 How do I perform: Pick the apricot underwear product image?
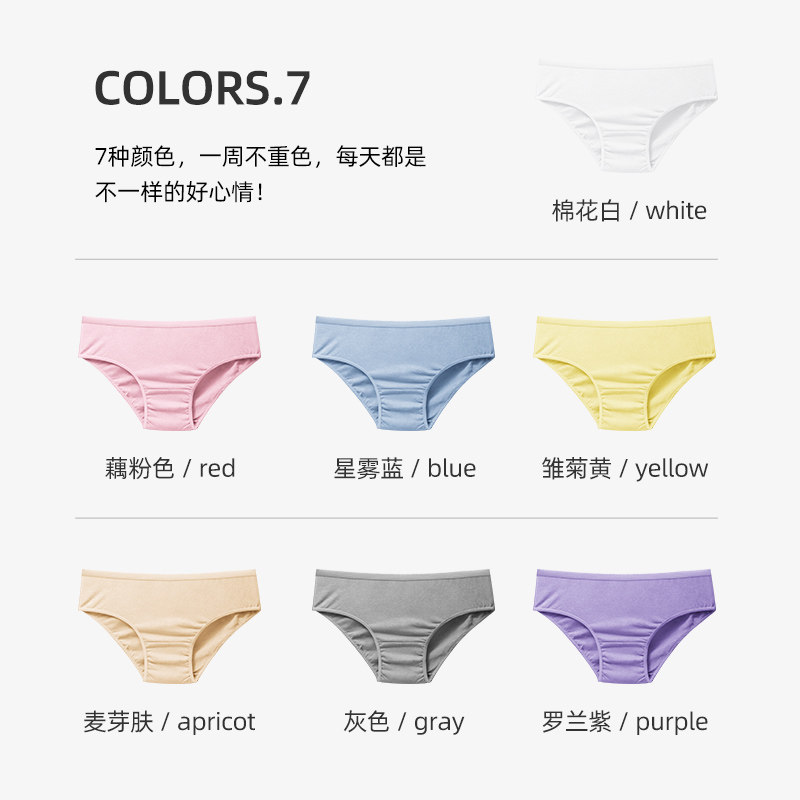169,626
